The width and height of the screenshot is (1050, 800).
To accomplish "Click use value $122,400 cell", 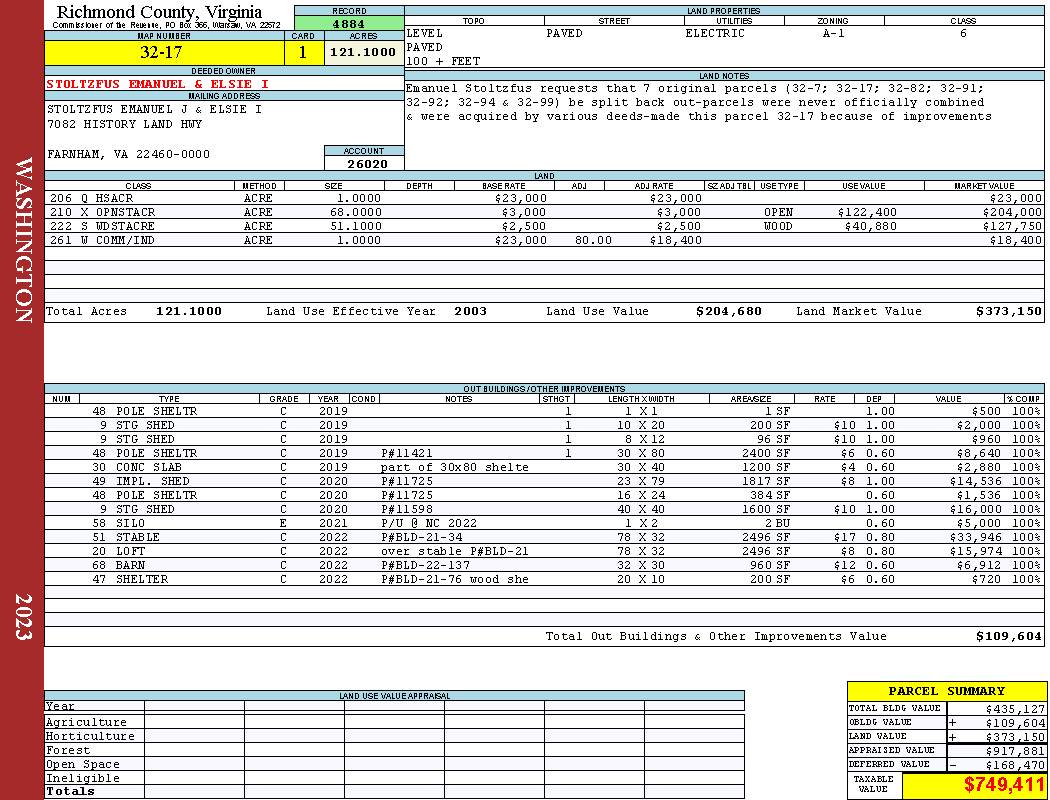I will pos(867,212).
